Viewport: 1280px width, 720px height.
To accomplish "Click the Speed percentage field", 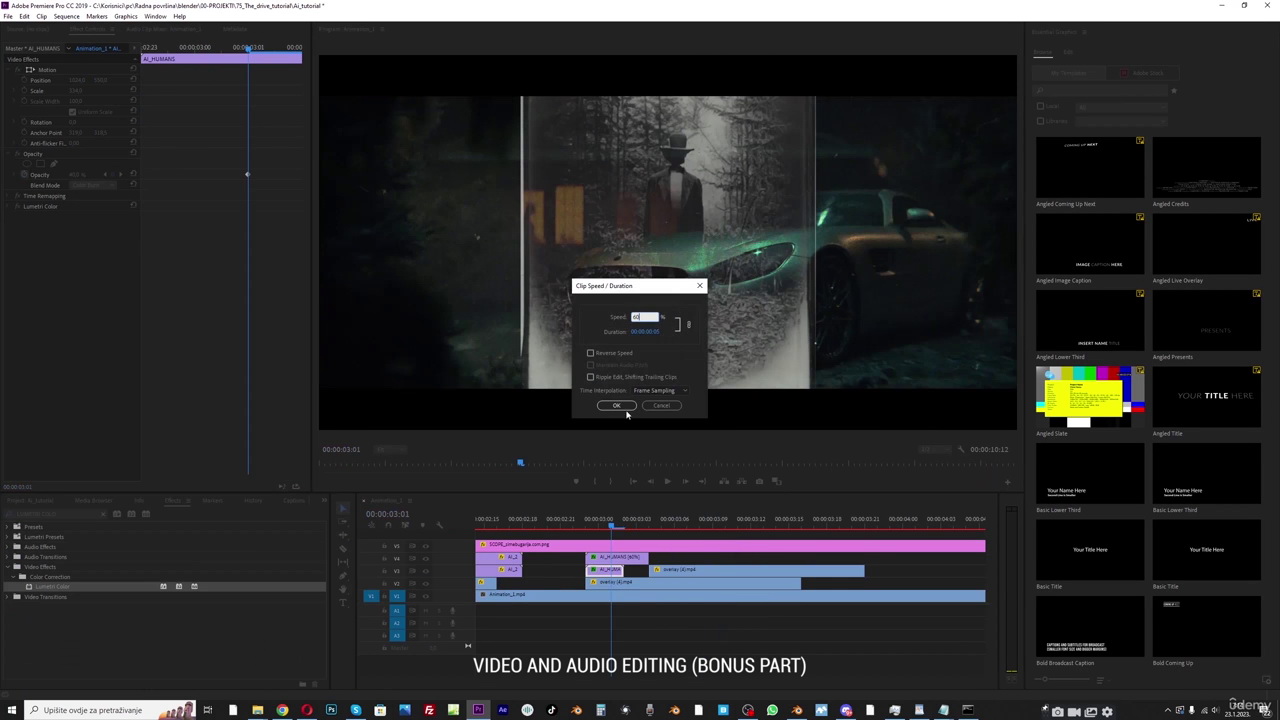I will coord(645,317).
